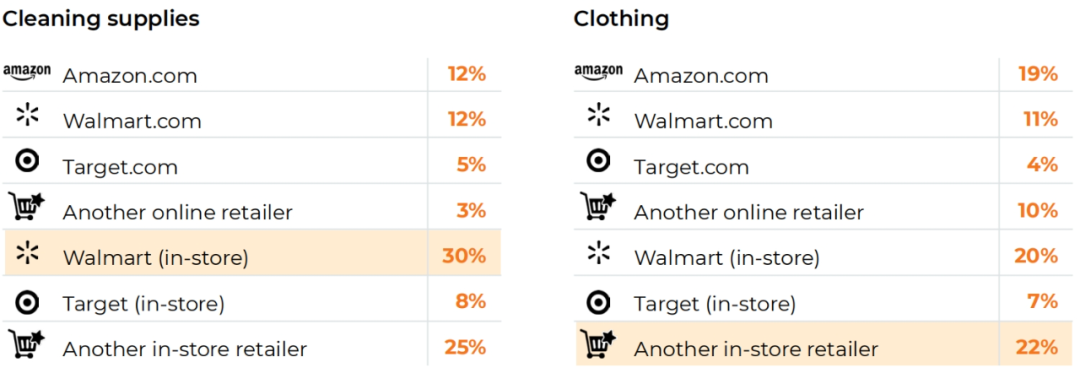Click the Amazon.com label in Clothing
This screenshot has height=373, width=1080.
(700, 76)
